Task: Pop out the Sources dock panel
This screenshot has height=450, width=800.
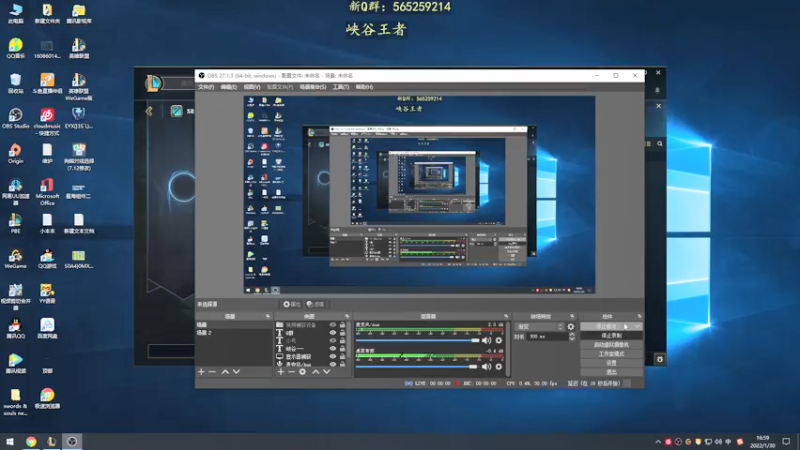Action: coord(347,316)
